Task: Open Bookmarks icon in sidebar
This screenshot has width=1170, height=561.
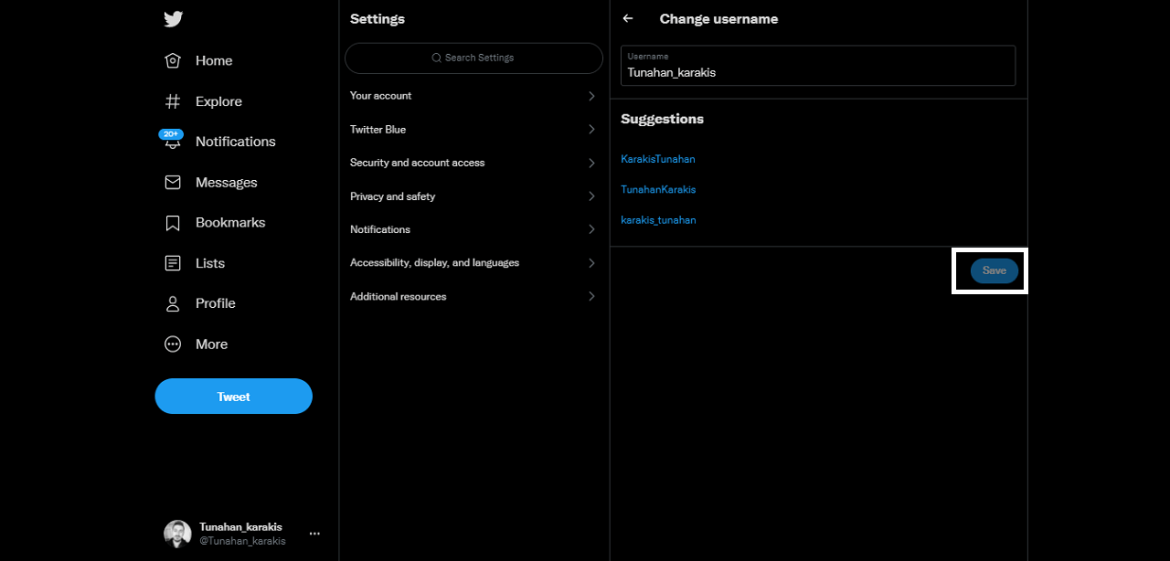Action: point(173,223)
